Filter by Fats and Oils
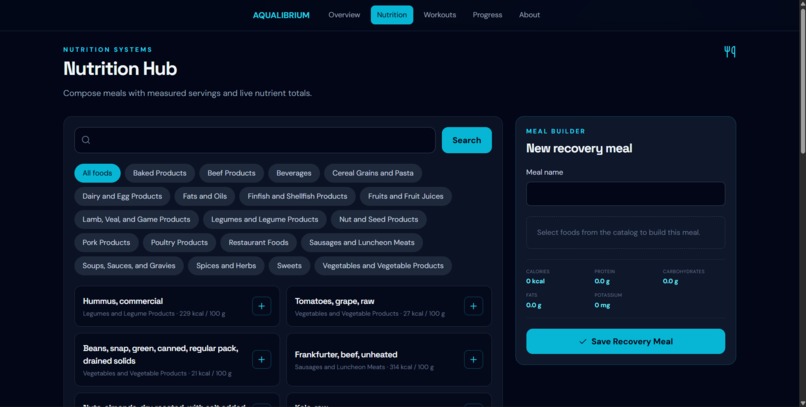Viewport: 806px width, 407px height. [205, 196]
